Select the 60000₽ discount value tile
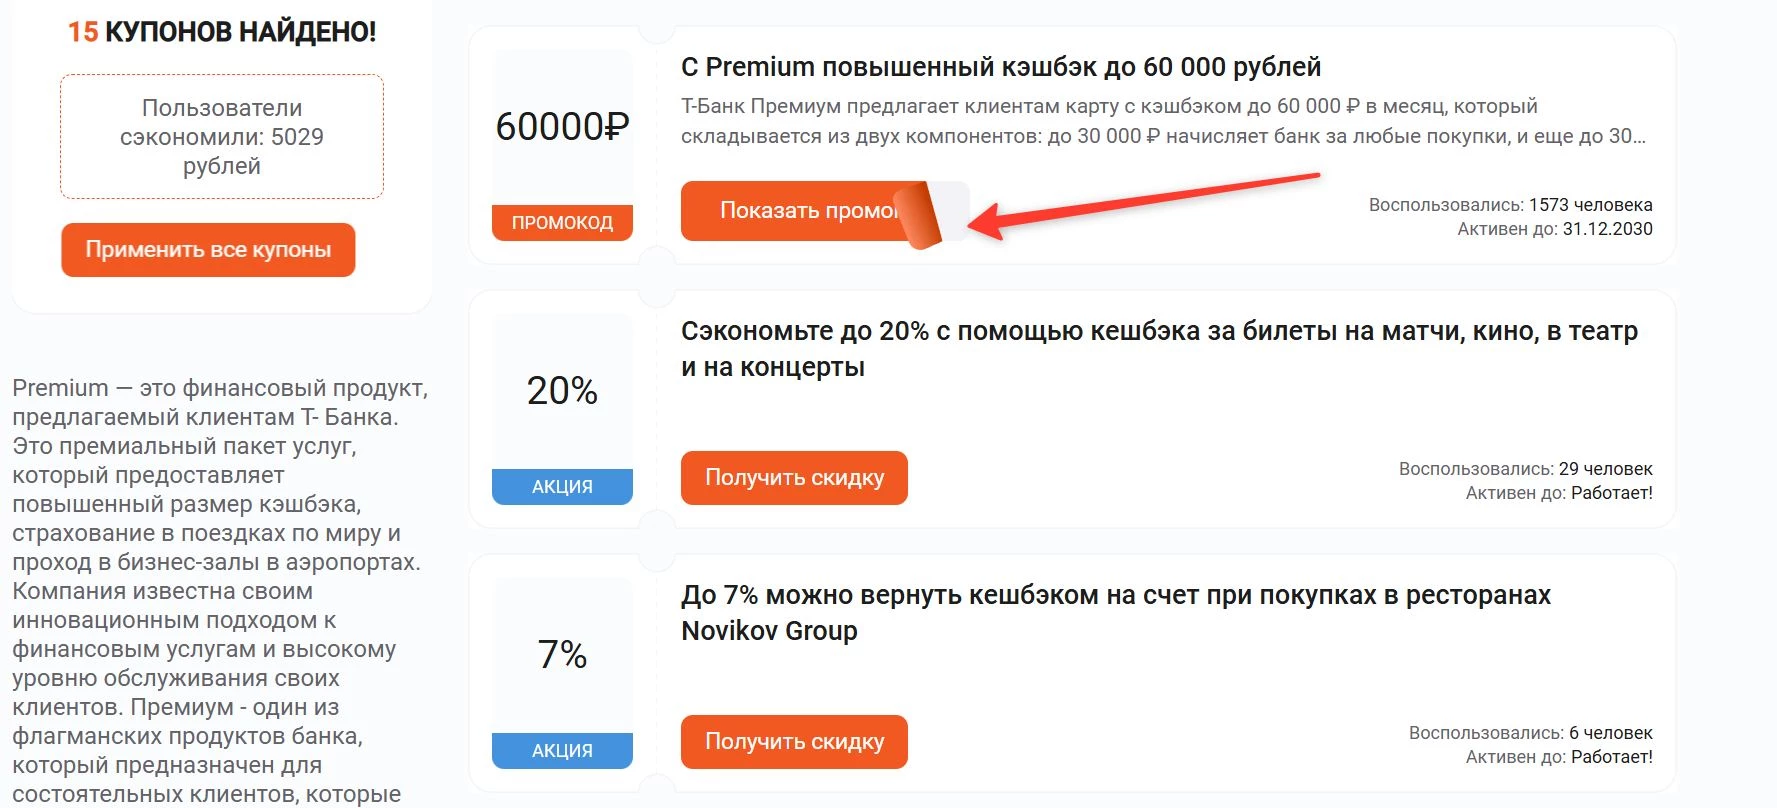This screenshot has height=808, width=1777. [x=562, y=128]
